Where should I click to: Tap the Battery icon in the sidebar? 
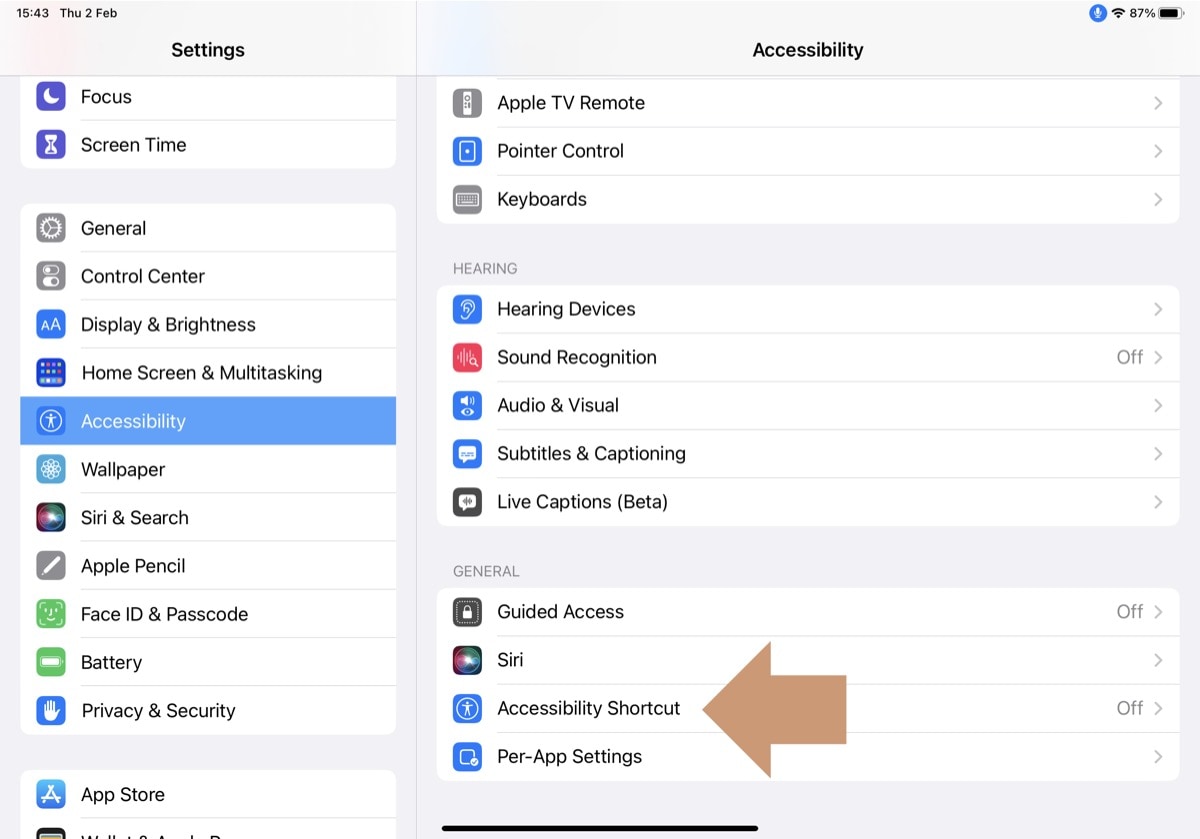(51, 662)
